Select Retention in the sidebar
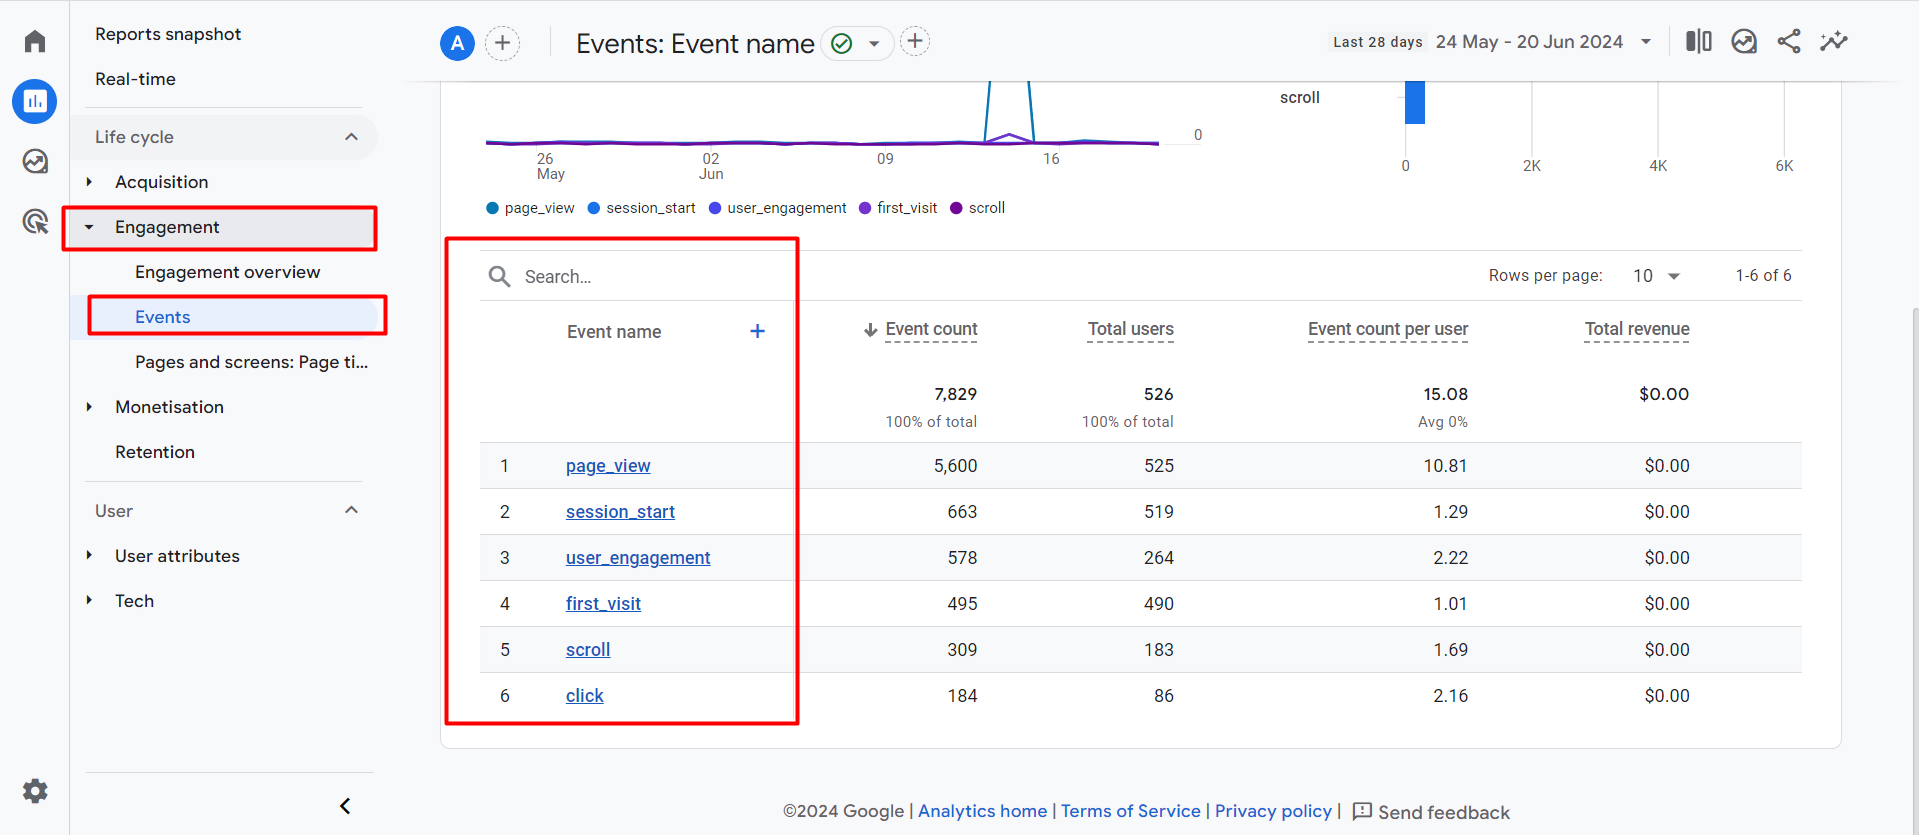 (x=155, y=452)
